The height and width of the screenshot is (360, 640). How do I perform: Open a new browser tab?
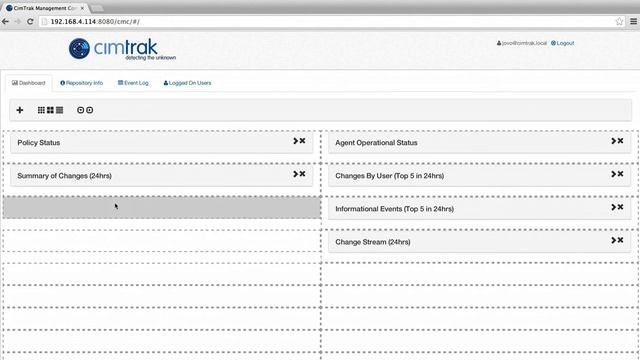(97, 8)
